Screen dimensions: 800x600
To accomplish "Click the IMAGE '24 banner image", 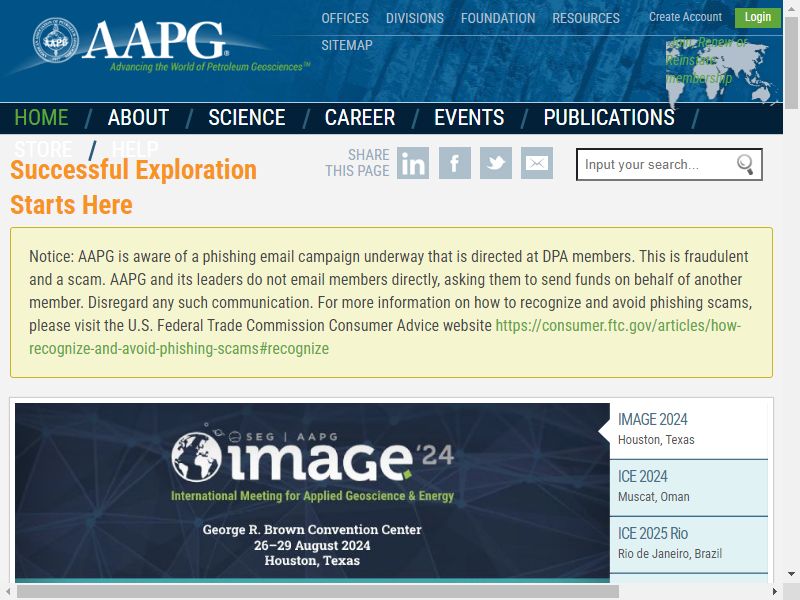I will (x=312, y=493).
